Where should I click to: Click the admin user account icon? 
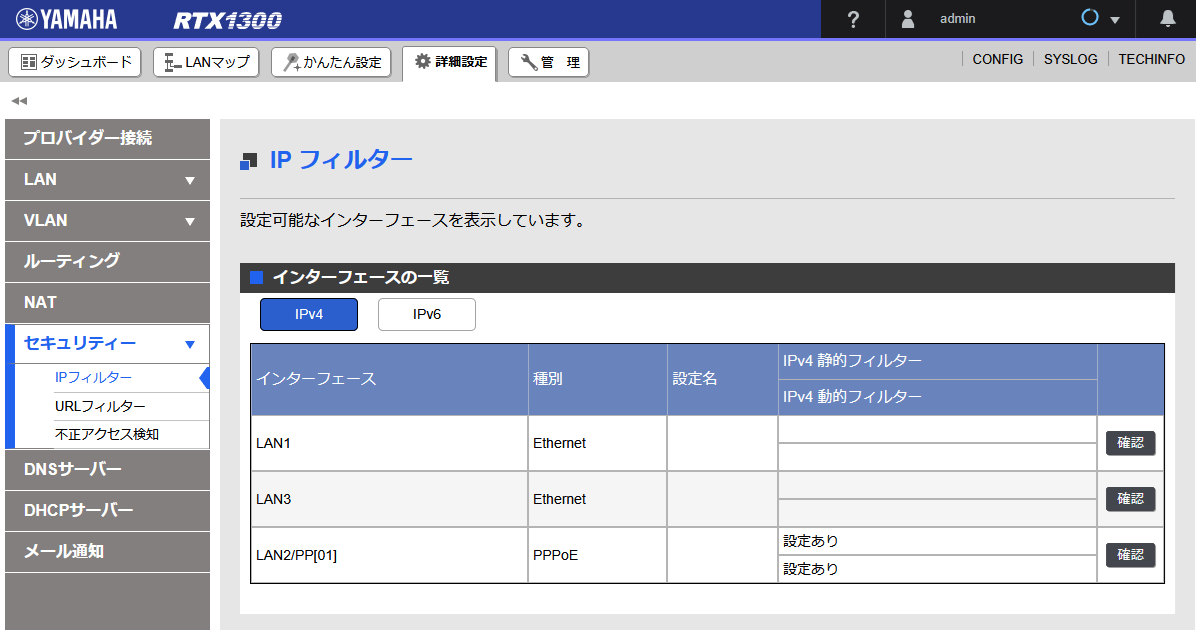909,18
